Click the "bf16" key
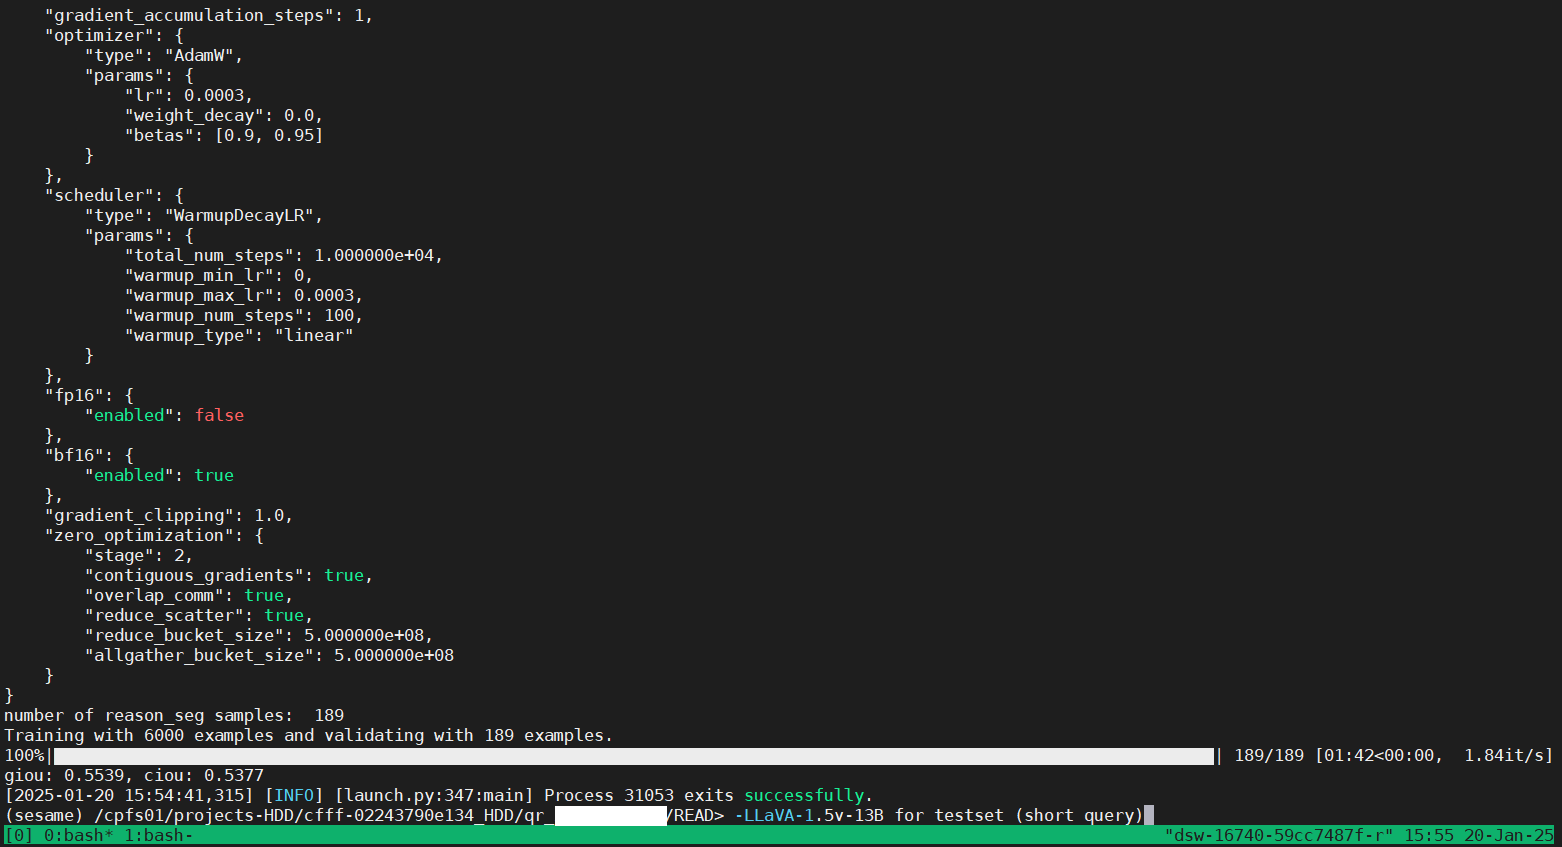The height and width of the screenshot is (847, 1562). coord(74,455)
